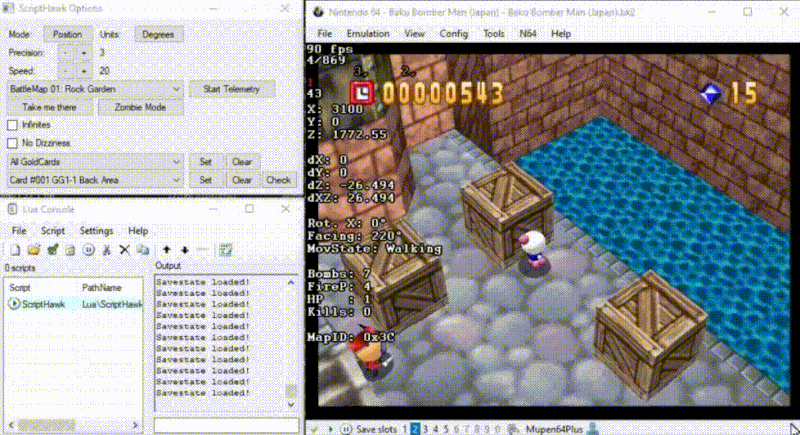The height and width of the screenshot is (435, 800).
Task: Click Set button beside Card #001
Action: tap(206, 180)
